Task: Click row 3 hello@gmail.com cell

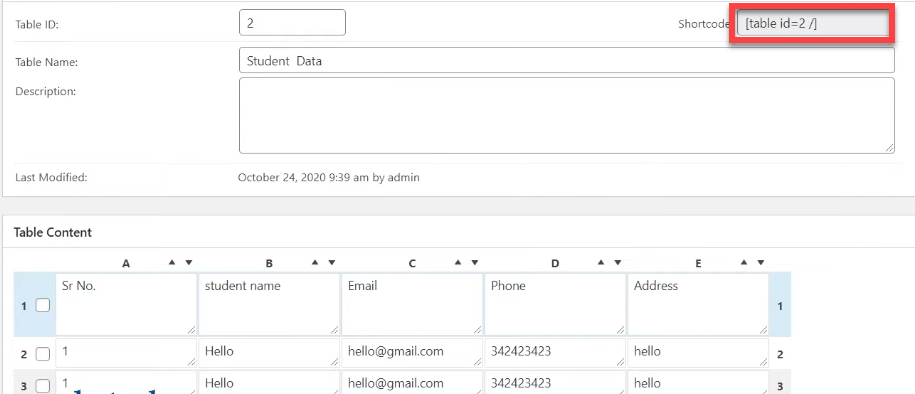Action: pyautogui.click(x=412, y=383)
